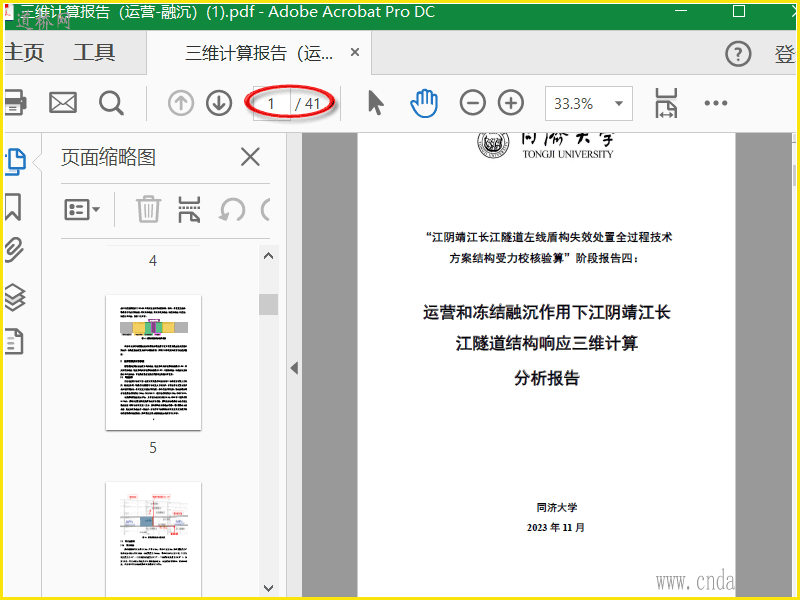Close the 三维计算报告 document tab
Image resolution: width=800 pixels, height=600 pixels.
coord(355,52)
